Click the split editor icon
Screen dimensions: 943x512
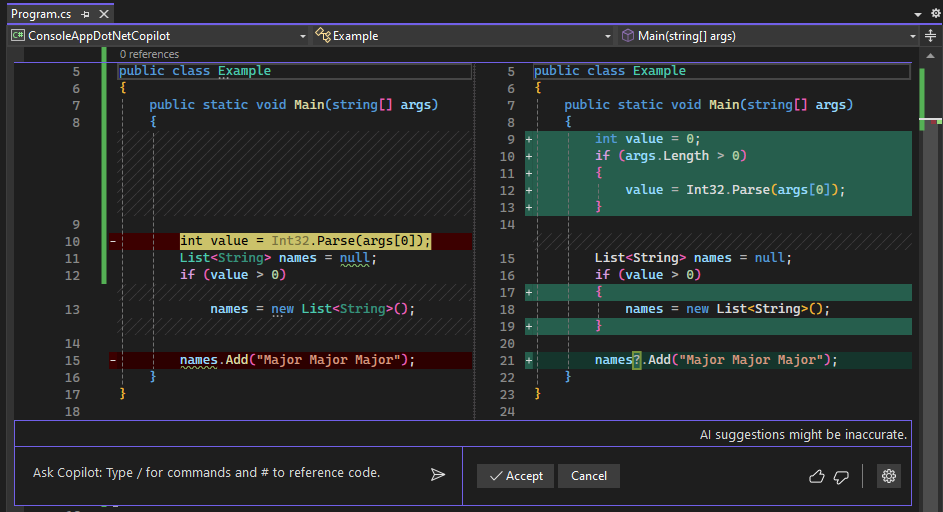click(x=930, y=36)
